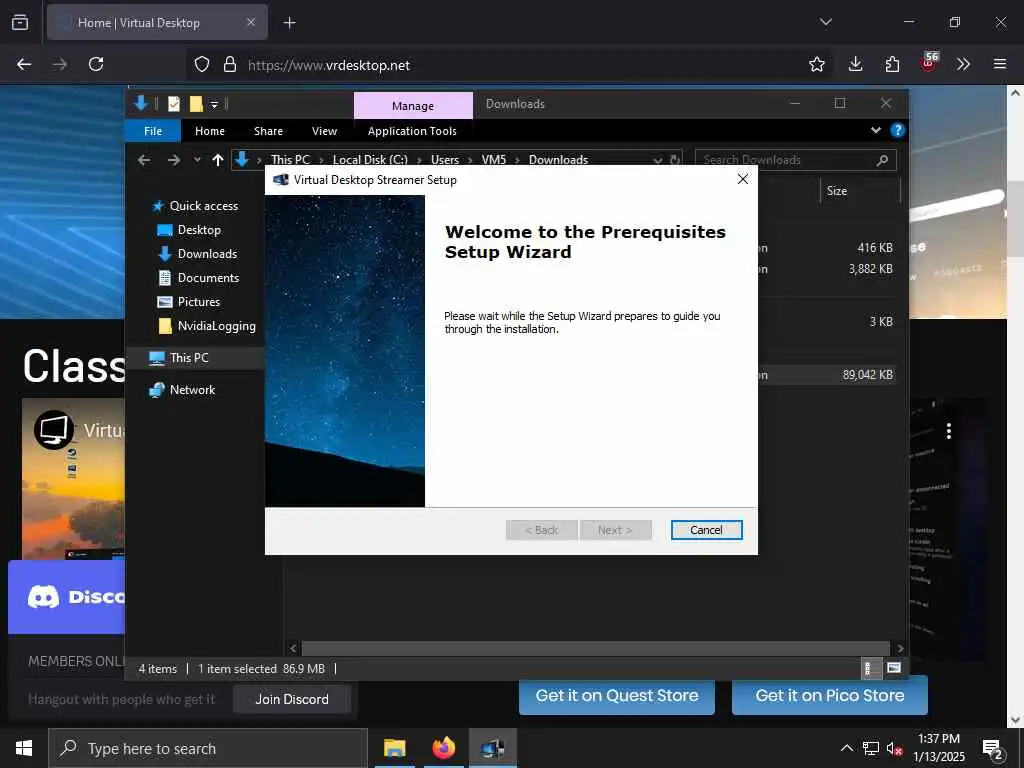Select Network in navigation pane
This screenshot has height=768, width=1024.
(x=192, y=390)
